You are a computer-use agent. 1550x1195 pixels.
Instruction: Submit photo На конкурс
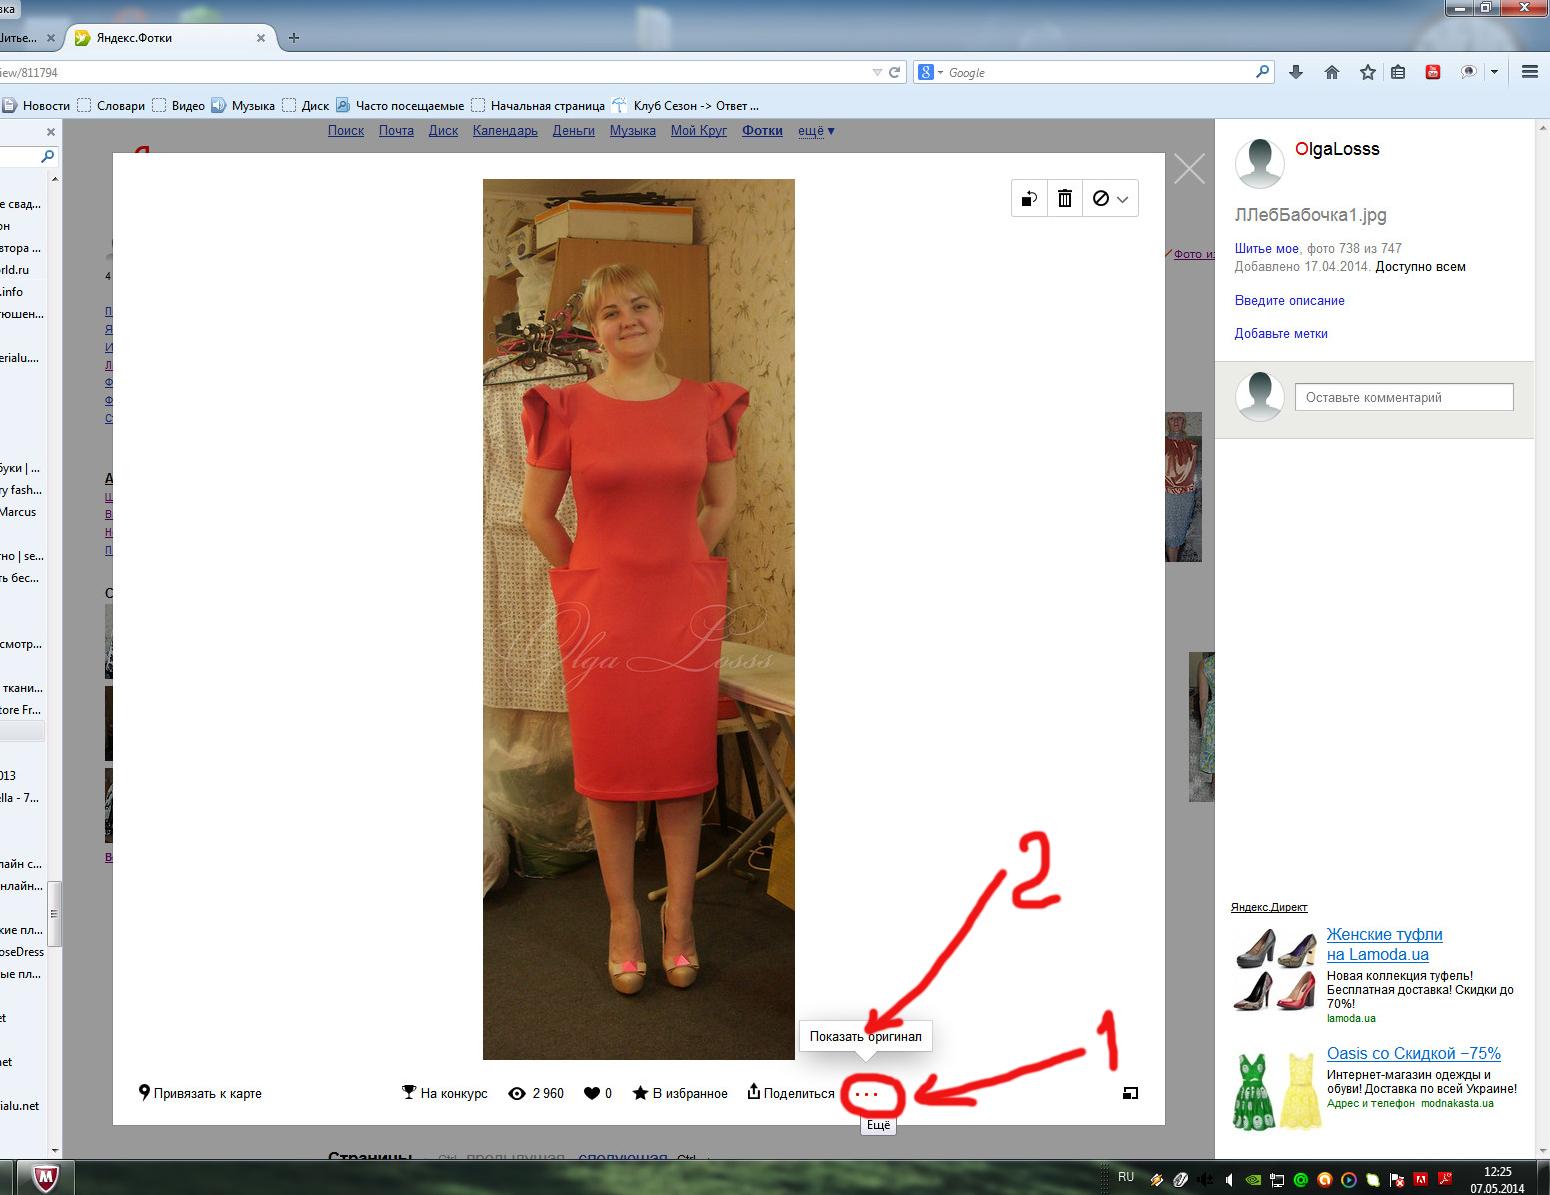pyautogui.click(x=444, y=1093)
